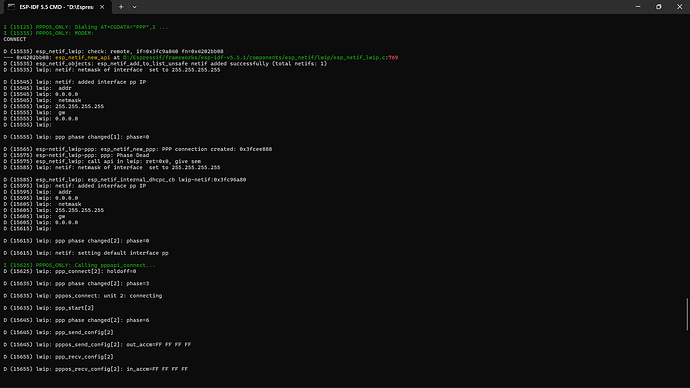This screenshot has height=388, width=690.
Task: Click 'pppos_send_config[2]: out_accm' line
Action: 97,344
